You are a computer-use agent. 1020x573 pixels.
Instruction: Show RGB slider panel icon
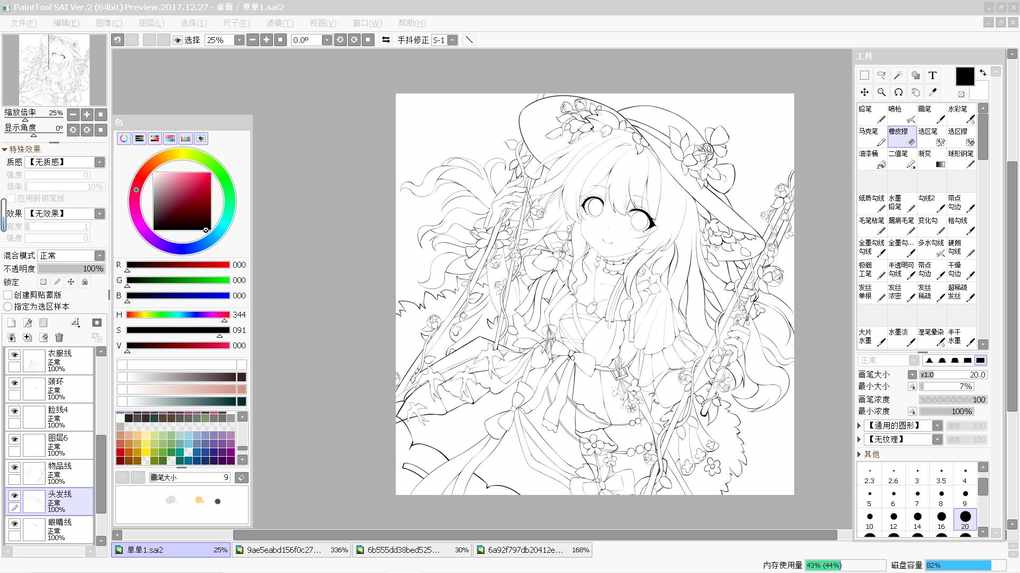tap(139, 139)
